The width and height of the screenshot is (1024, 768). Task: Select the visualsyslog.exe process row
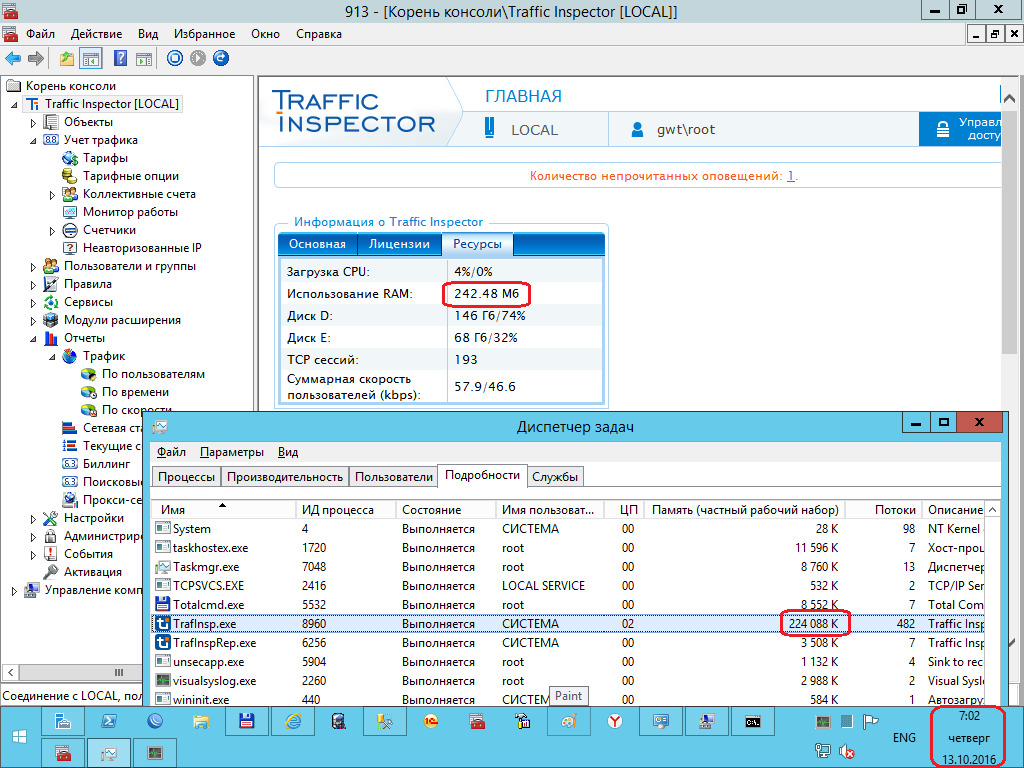(568, 680)
